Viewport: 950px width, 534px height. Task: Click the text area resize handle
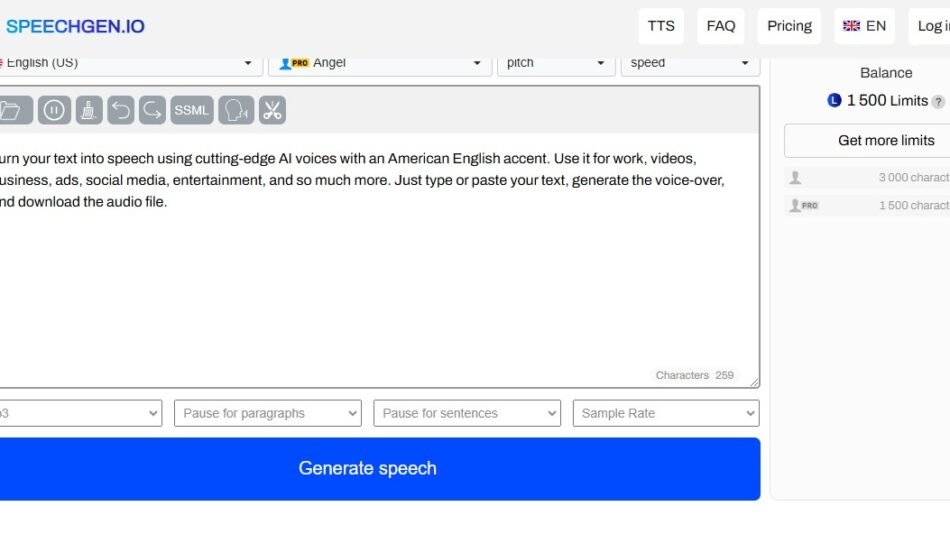click(x=754, y=382)
